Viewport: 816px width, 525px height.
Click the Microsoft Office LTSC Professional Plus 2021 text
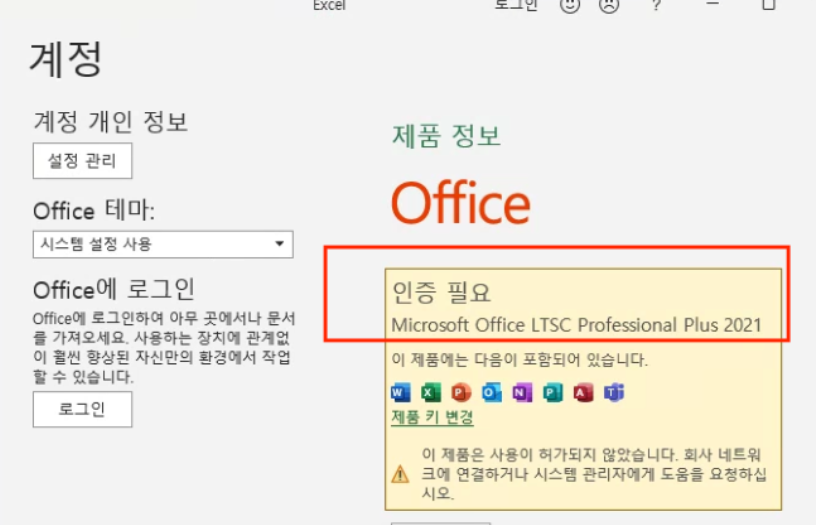point(576,325)
